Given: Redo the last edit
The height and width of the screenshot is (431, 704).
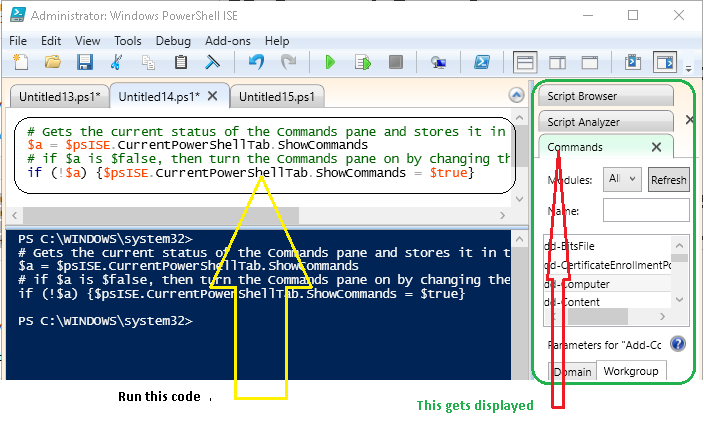Looking at the screenshot, I should coord(288,62).
